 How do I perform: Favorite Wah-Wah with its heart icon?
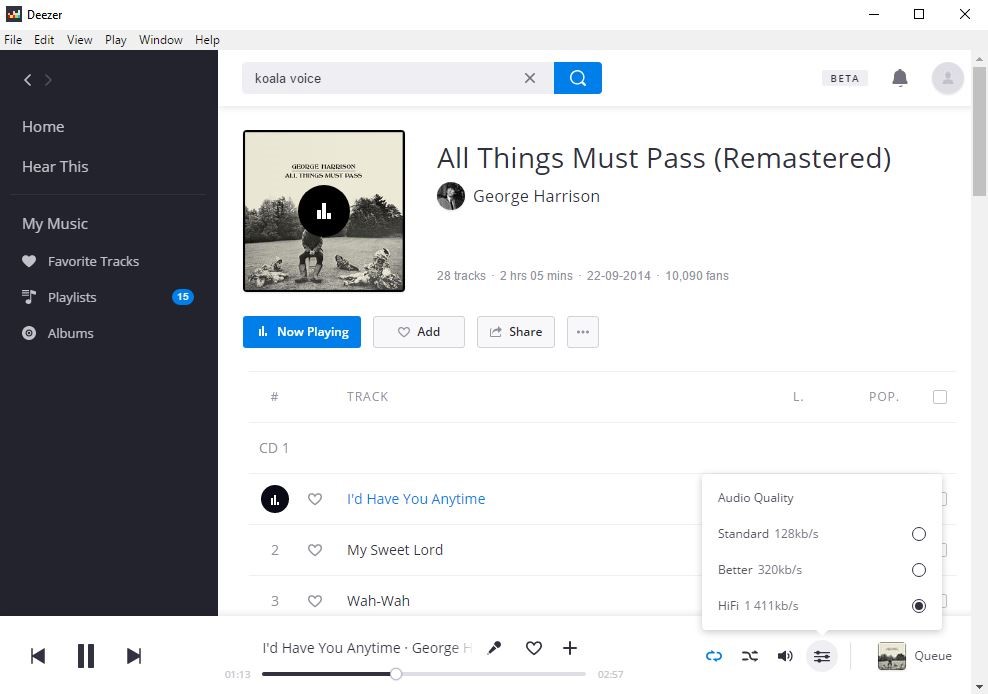pos(315,601)
